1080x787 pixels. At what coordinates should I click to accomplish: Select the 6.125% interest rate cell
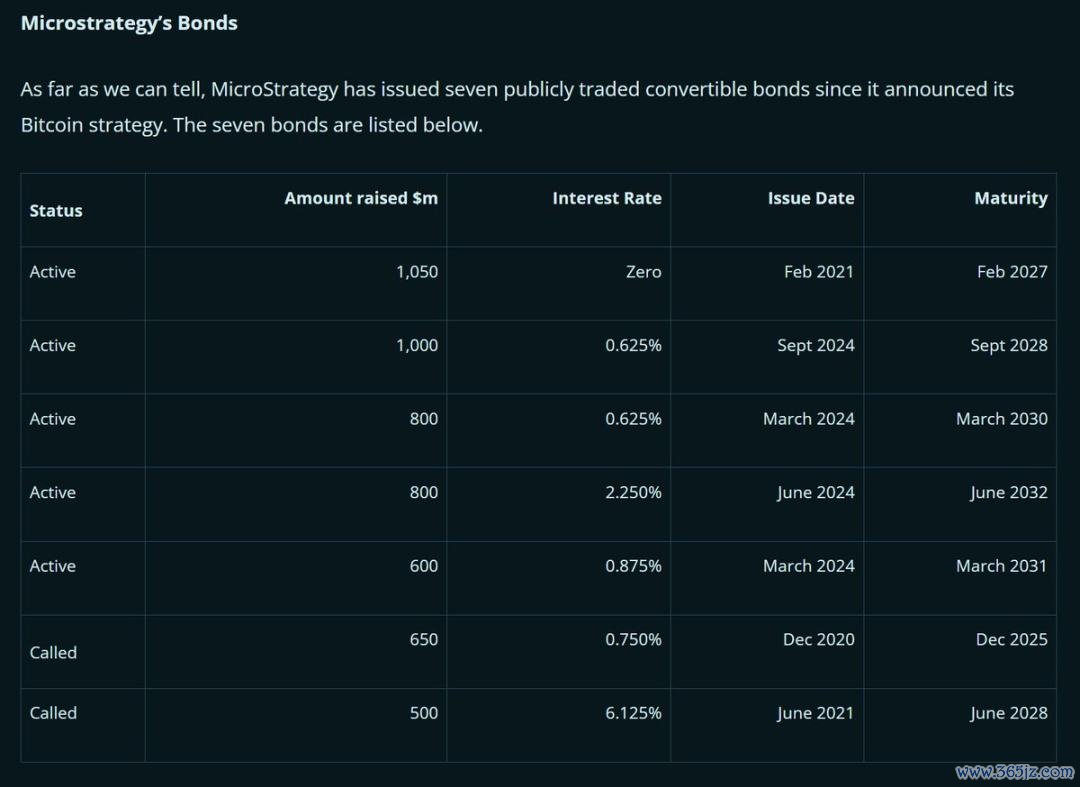(x=633, y=713)
